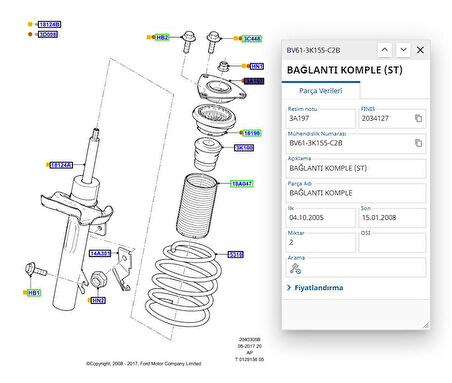Click the triangular top mount drawing
Viewport: 452px width, 383px height.
pos(221,89)
